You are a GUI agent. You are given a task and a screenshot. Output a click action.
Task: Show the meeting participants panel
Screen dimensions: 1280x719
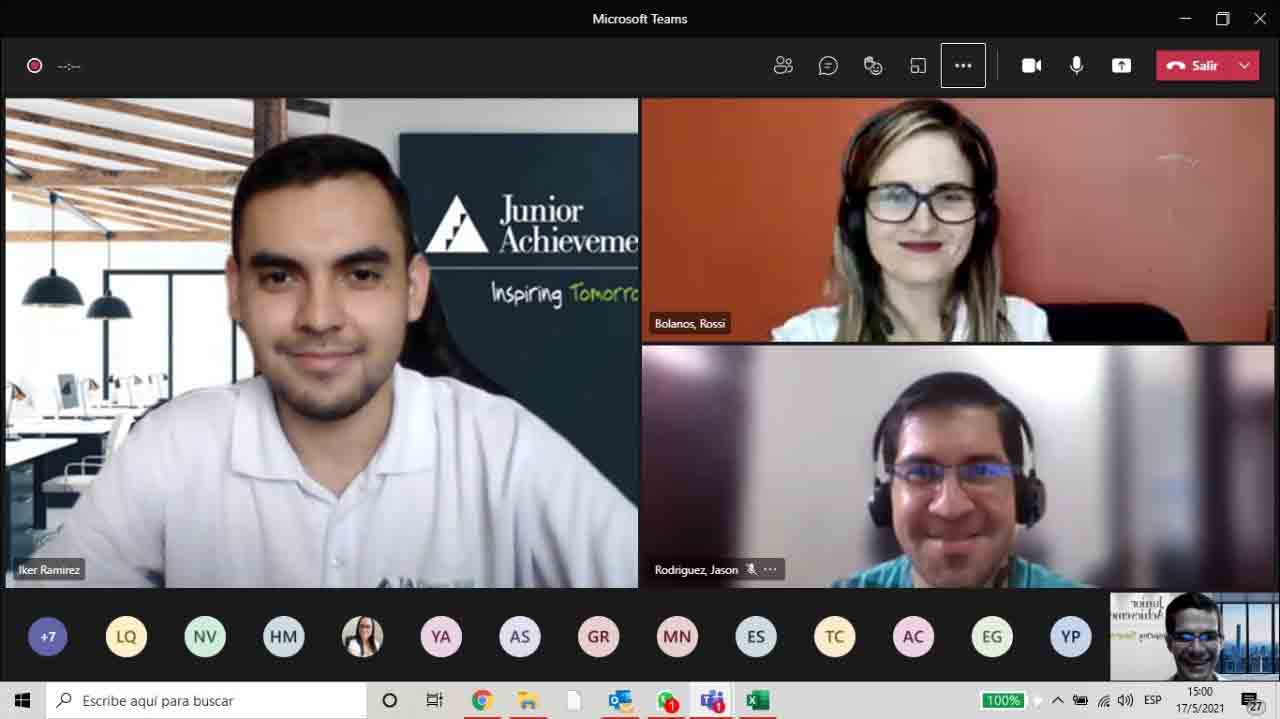click(783, 66)
